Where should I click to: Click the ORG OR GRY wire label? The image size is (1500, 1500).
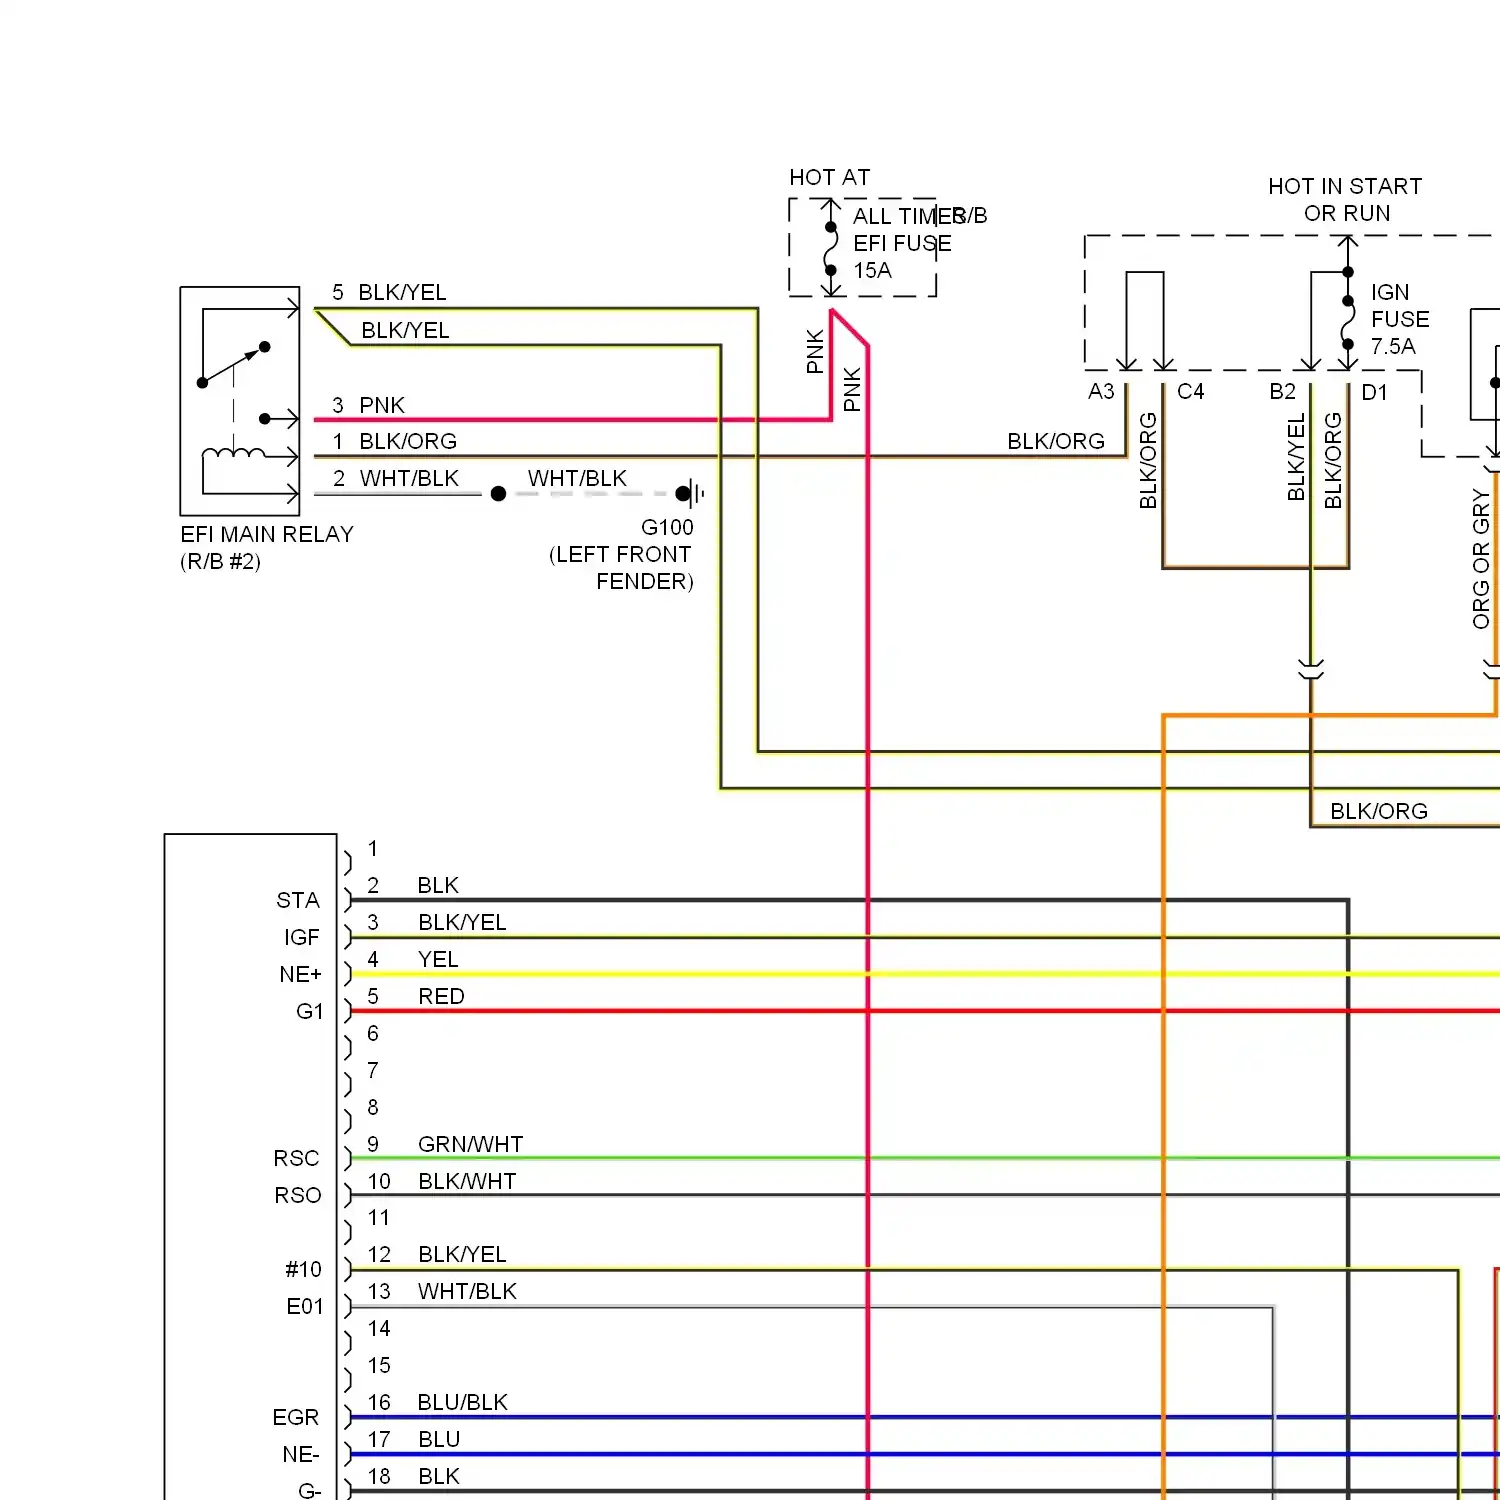coord(1481,559)
